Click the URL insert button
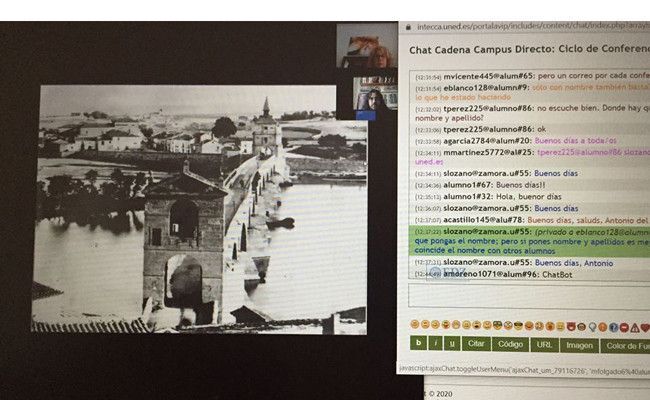 point(544,345)
